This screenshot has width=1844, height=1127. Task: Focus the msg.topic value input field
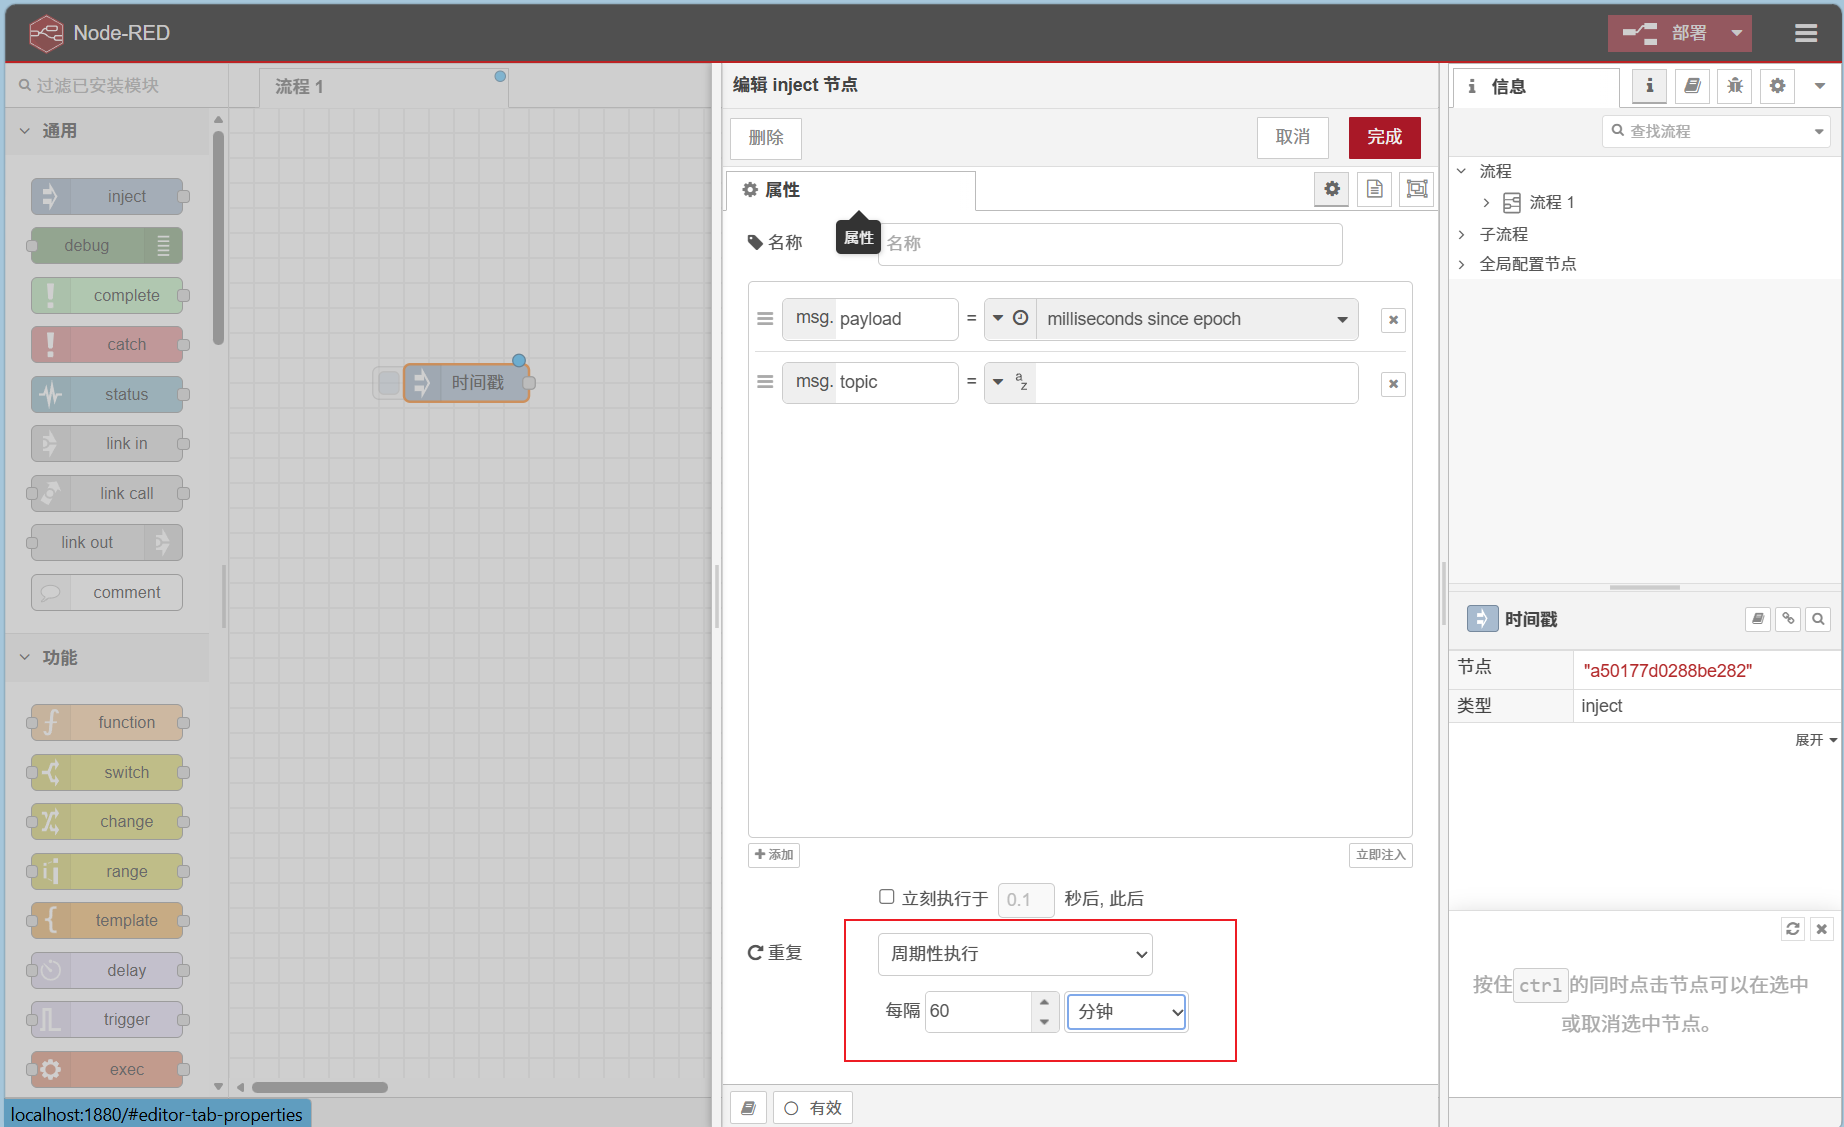pos(1197,383)
